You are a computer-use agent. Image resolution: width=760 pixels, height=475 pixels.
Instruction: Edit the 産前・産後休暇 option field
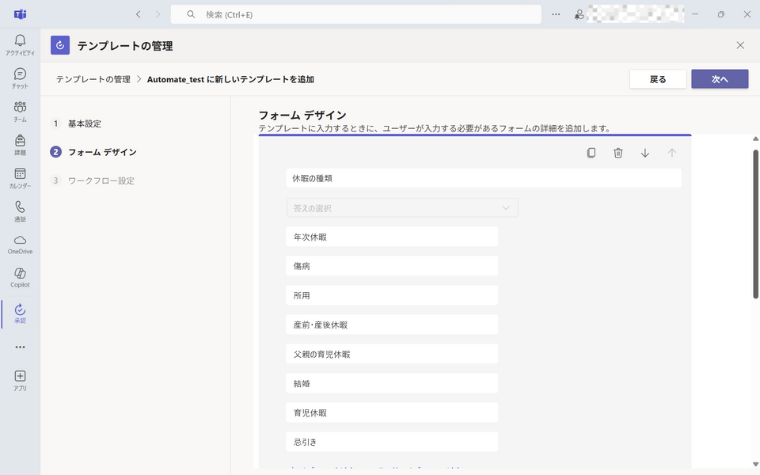tap(392, 325)
